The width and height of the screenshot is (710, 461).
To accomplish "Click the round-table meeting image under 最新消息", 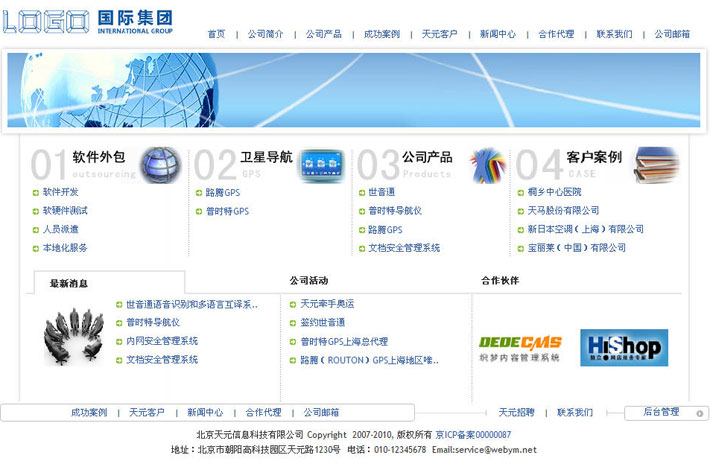I will pos(73,336).
